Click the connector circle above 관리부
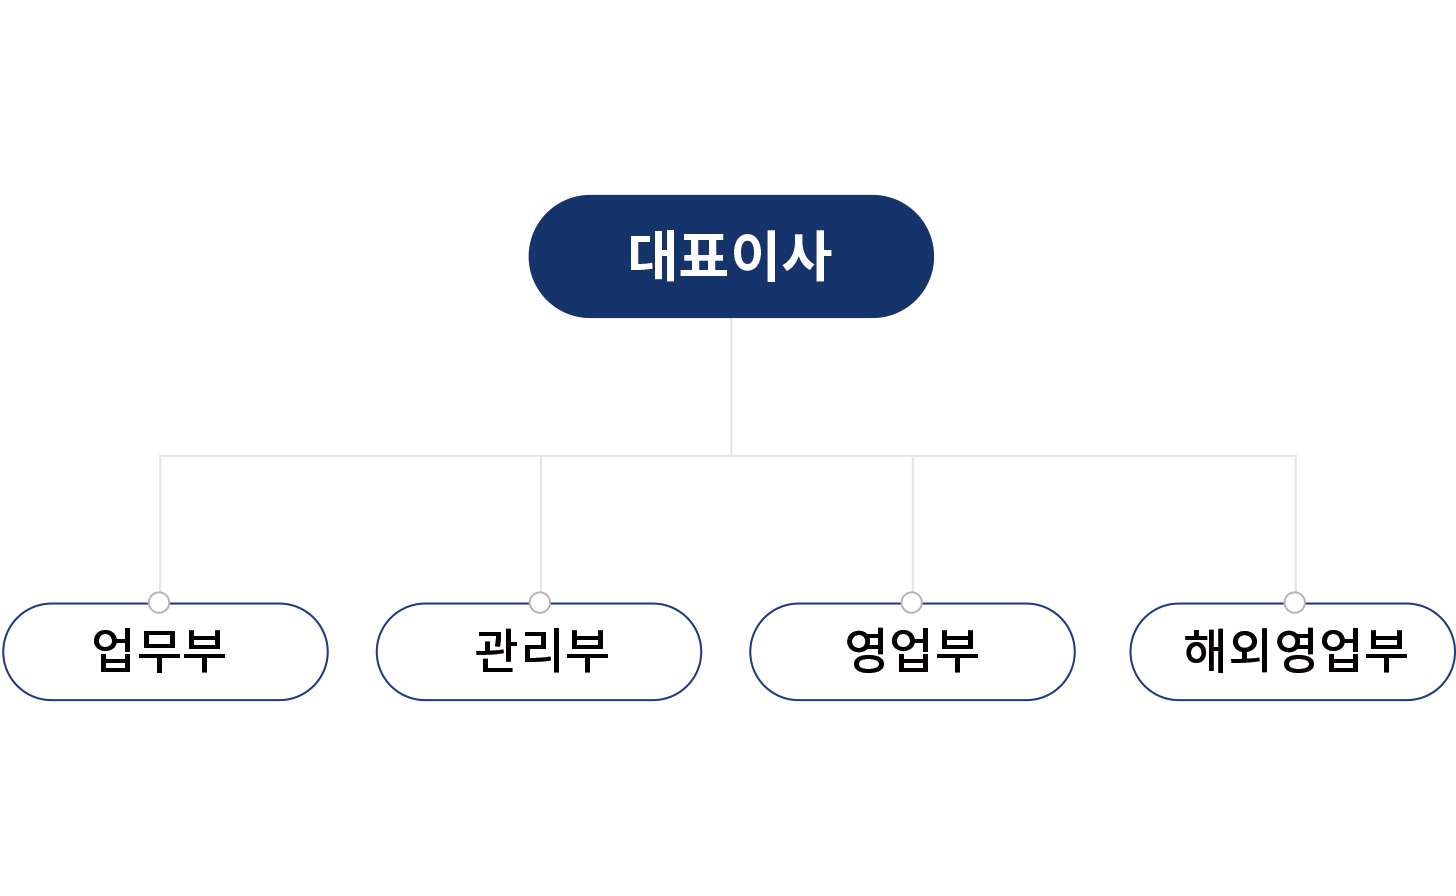The image size is (1456, 896). pyautogui.click(x=540, y=602)
